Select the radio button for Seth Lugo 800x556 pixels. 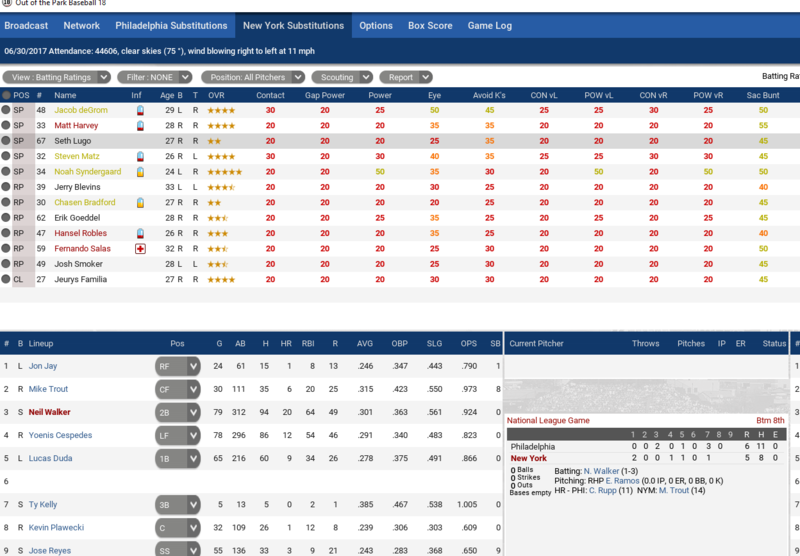[6, 140]
